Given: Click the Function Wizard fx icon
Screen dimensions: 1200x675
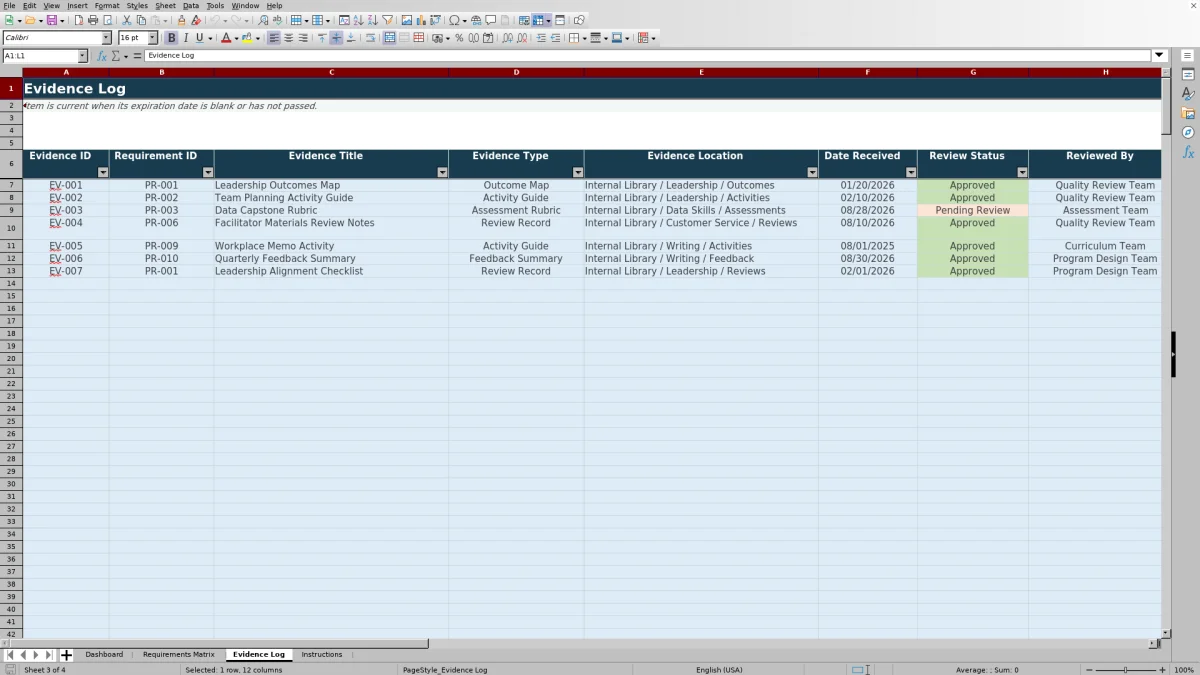Looking at the screenshot, I should tap(102, 56).
